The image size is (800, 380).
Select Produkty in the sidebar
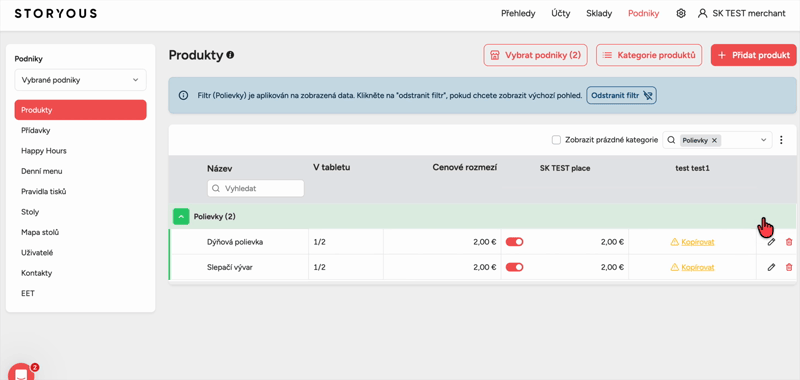point(80,110)
